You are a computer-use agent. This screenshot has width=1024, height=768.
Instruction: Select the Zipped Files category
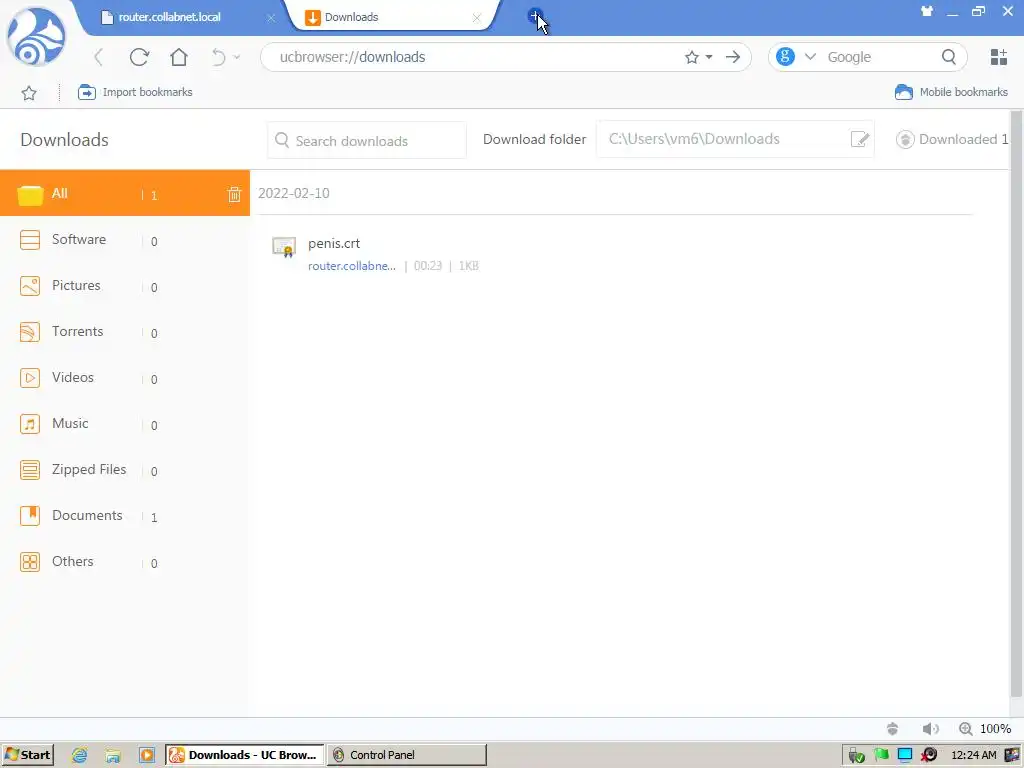click(x=125, y=470)
